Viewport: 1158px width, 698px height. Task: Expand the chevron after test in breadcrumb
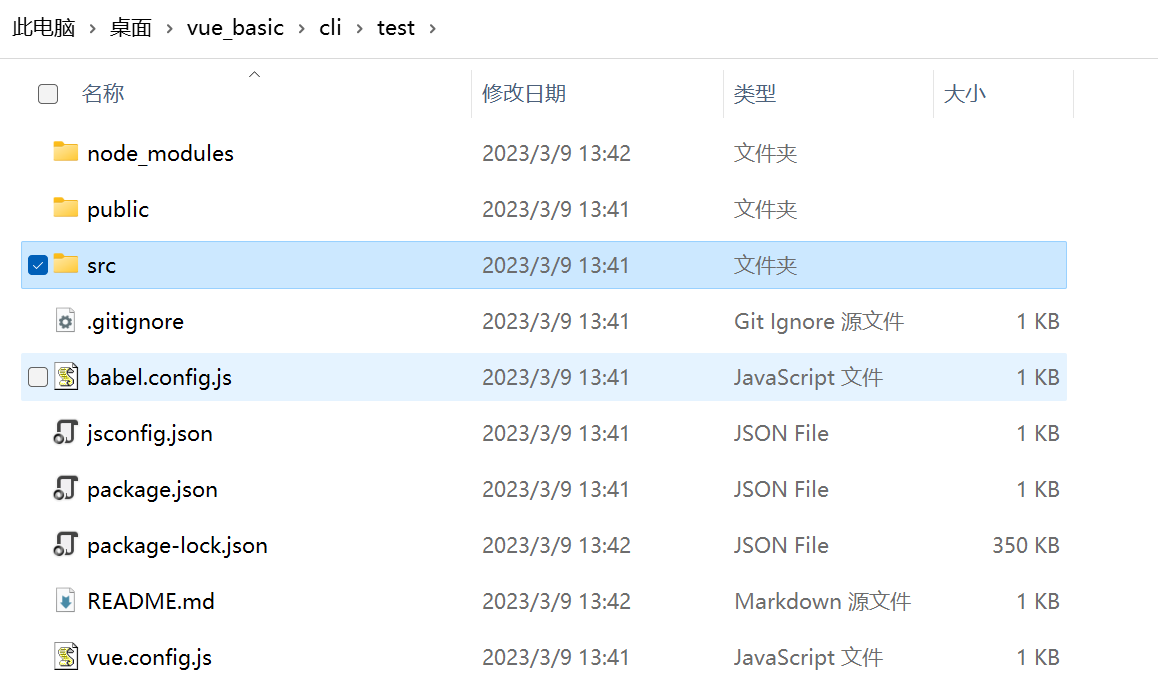click(x=433, y=28)
